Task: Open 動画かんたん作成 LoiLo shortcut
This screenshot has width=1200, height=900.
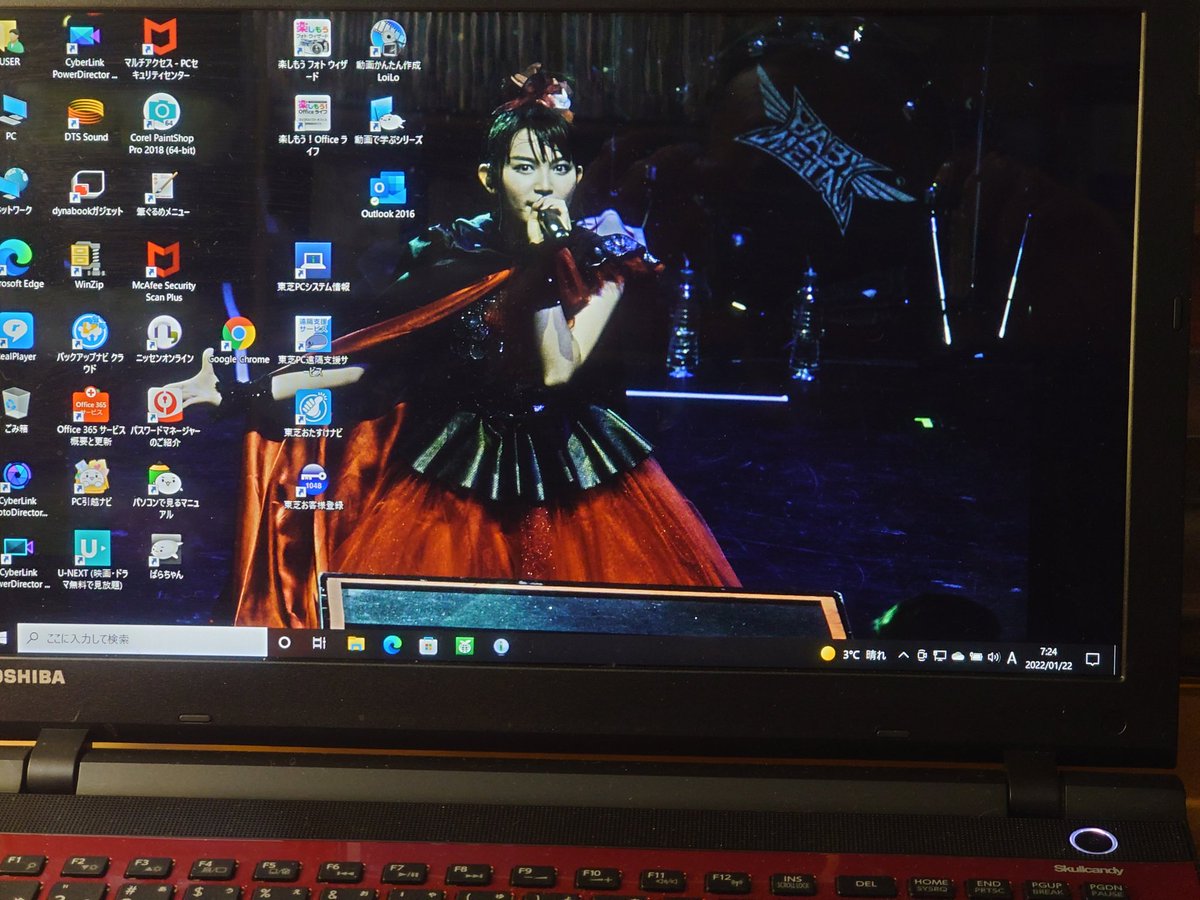Action: pyautogui.click(x=388, y=50)
